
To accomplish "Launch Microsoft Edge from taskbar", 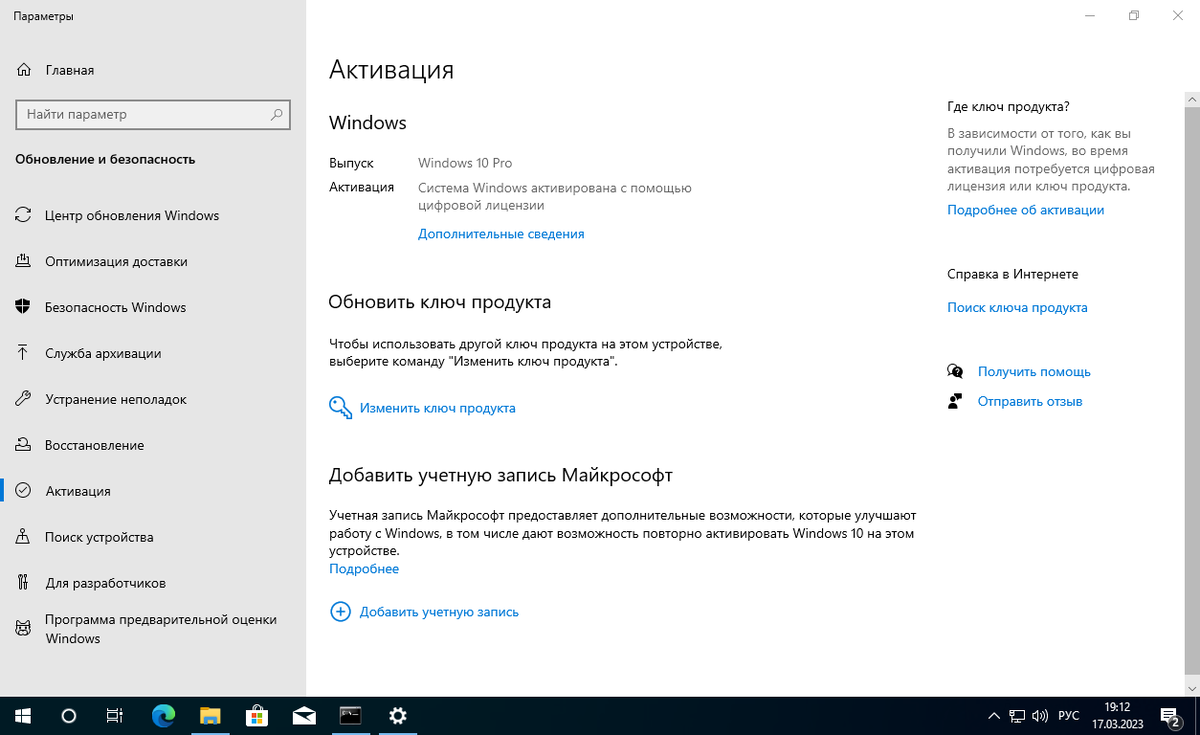I will tap(163, 716).
